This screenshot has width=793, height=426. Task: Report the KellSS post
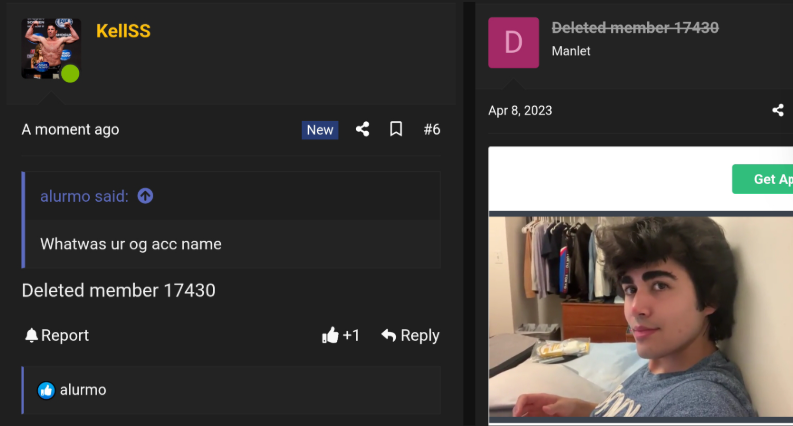point(57,335)
